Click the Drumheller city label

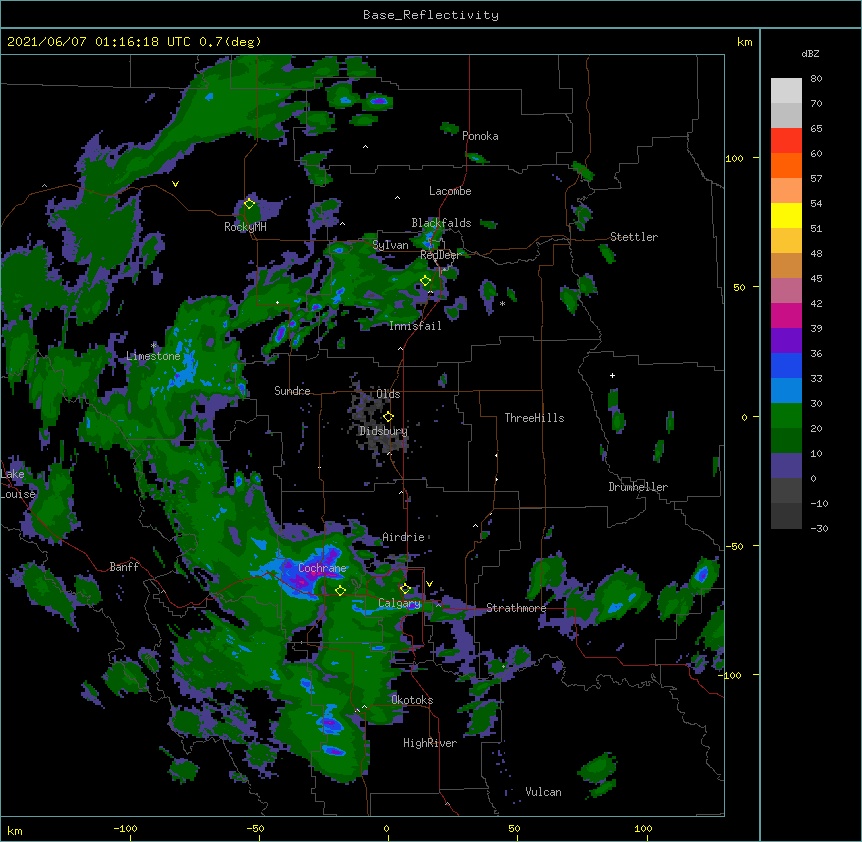638,487
